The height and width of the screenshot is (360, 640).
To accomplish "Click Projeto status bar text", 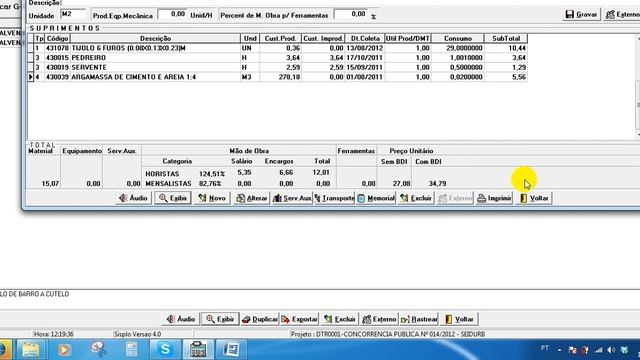I will [x=387, y=334].
